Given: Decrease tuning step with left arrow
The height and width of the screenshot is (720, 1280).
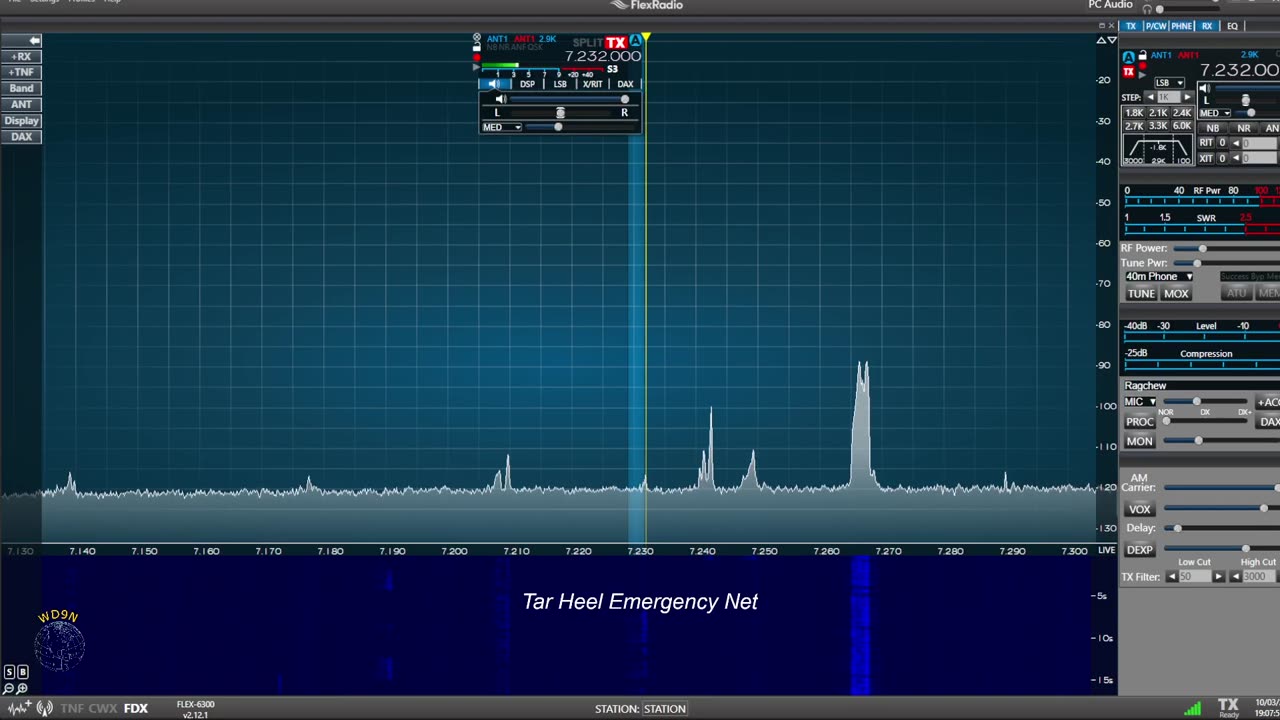Looking at the screenshot, I should pos(1150,97).
